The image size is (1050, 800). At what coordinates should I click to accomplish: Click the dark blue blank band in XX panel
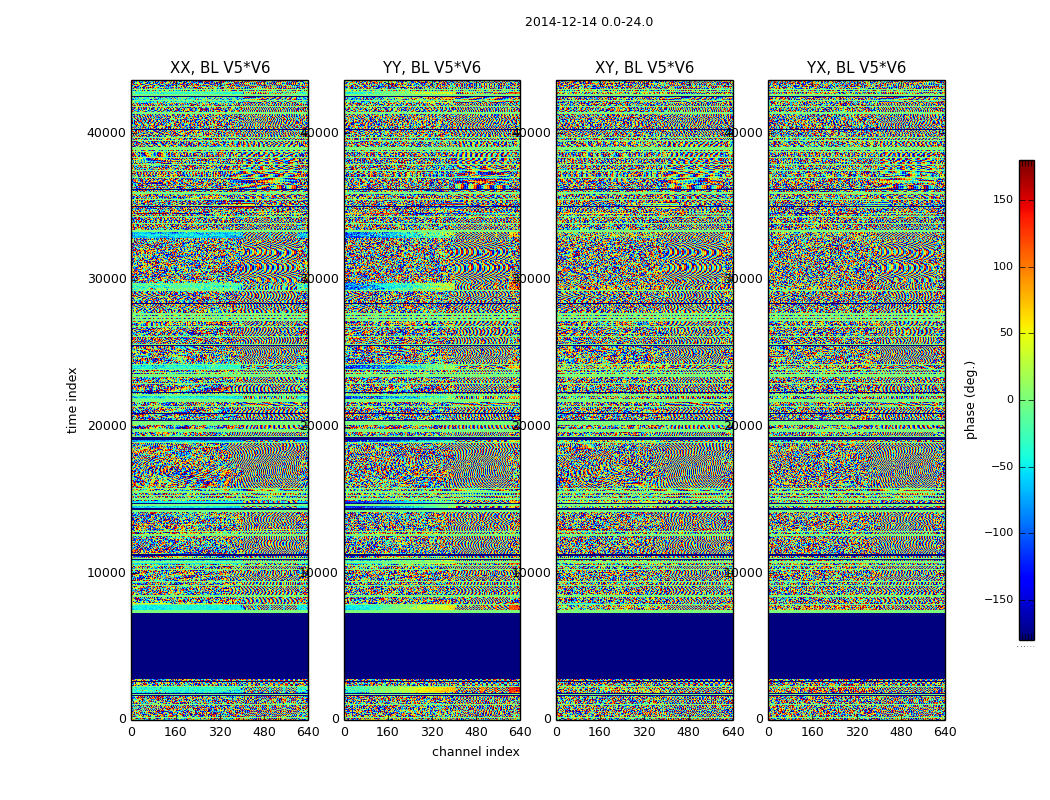pos(220,645)
